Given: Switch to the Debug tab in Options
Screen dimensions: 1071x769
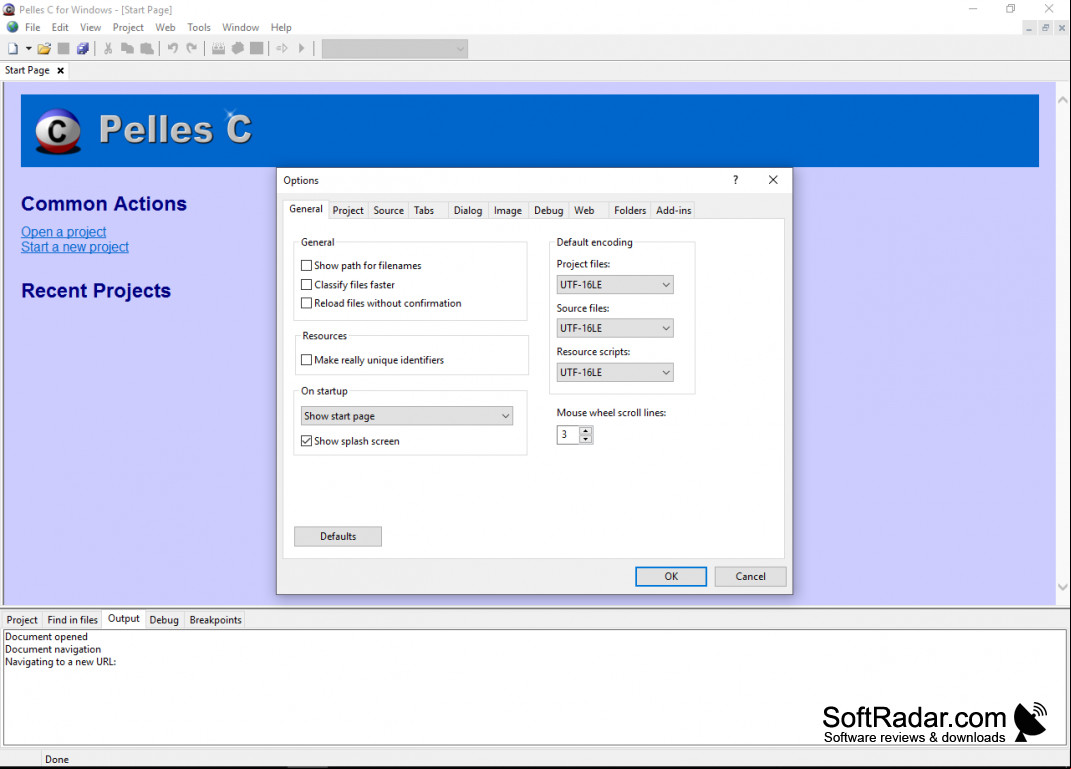Looking at the screenshot, I should (548, 210).
